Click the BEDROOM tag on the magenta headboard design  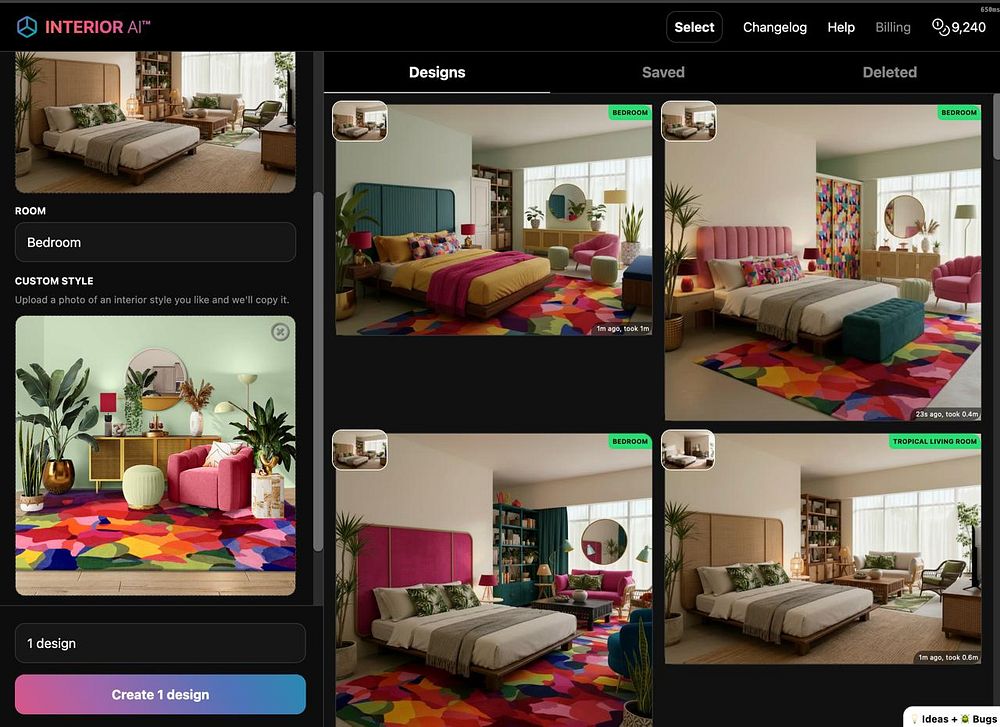tap(629, 441)
